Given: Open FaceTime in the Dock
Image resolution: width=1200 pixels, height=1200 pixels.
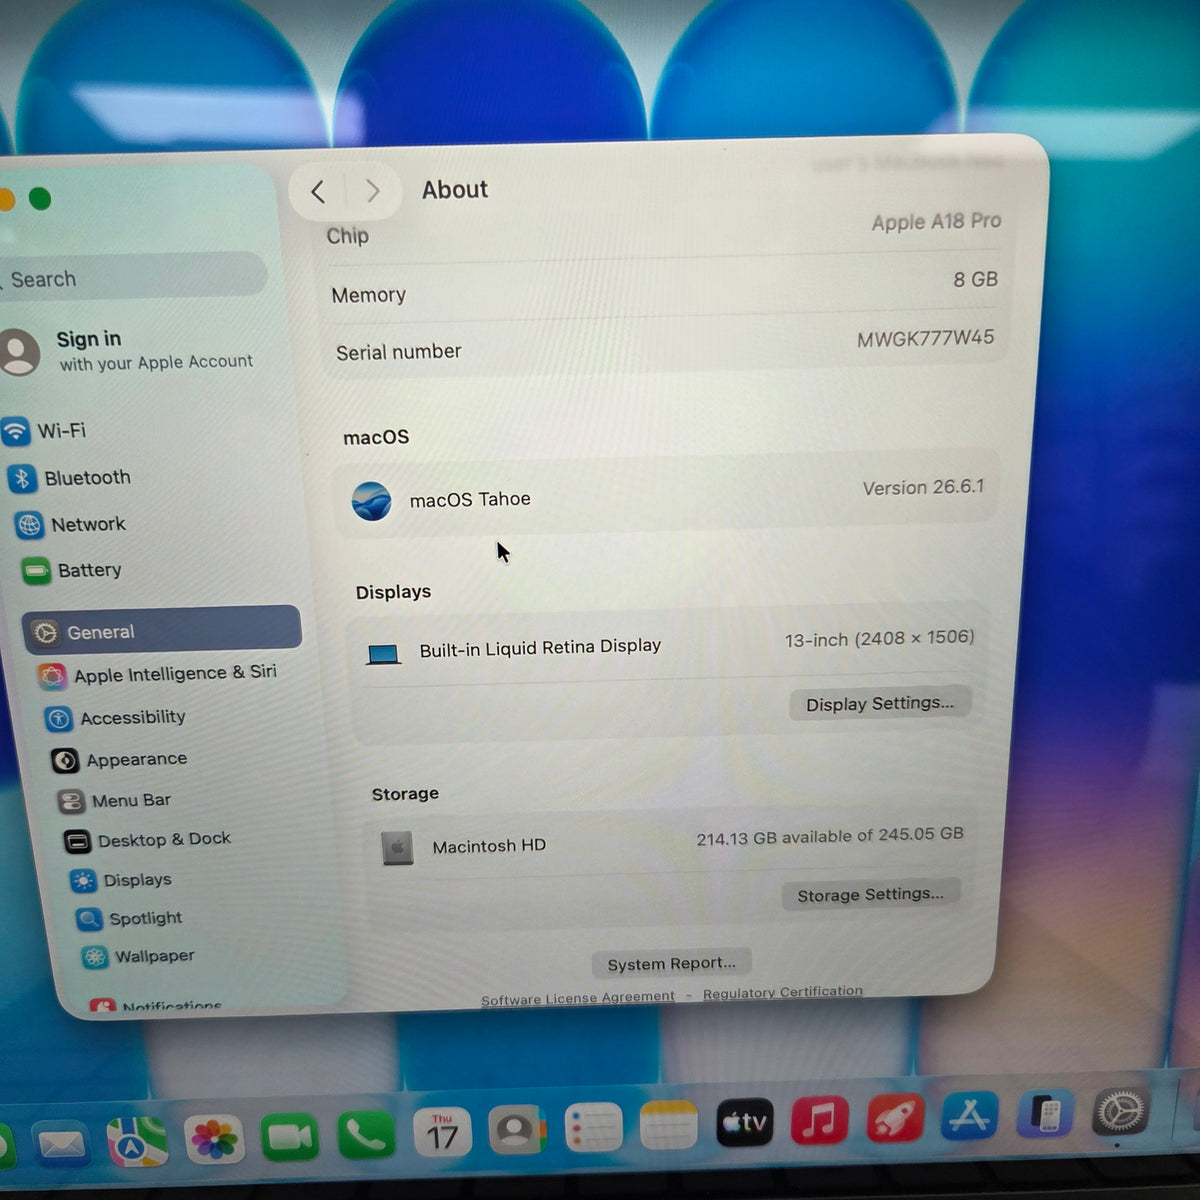Looking at the screenshot, I should (x=289, y=1137).
